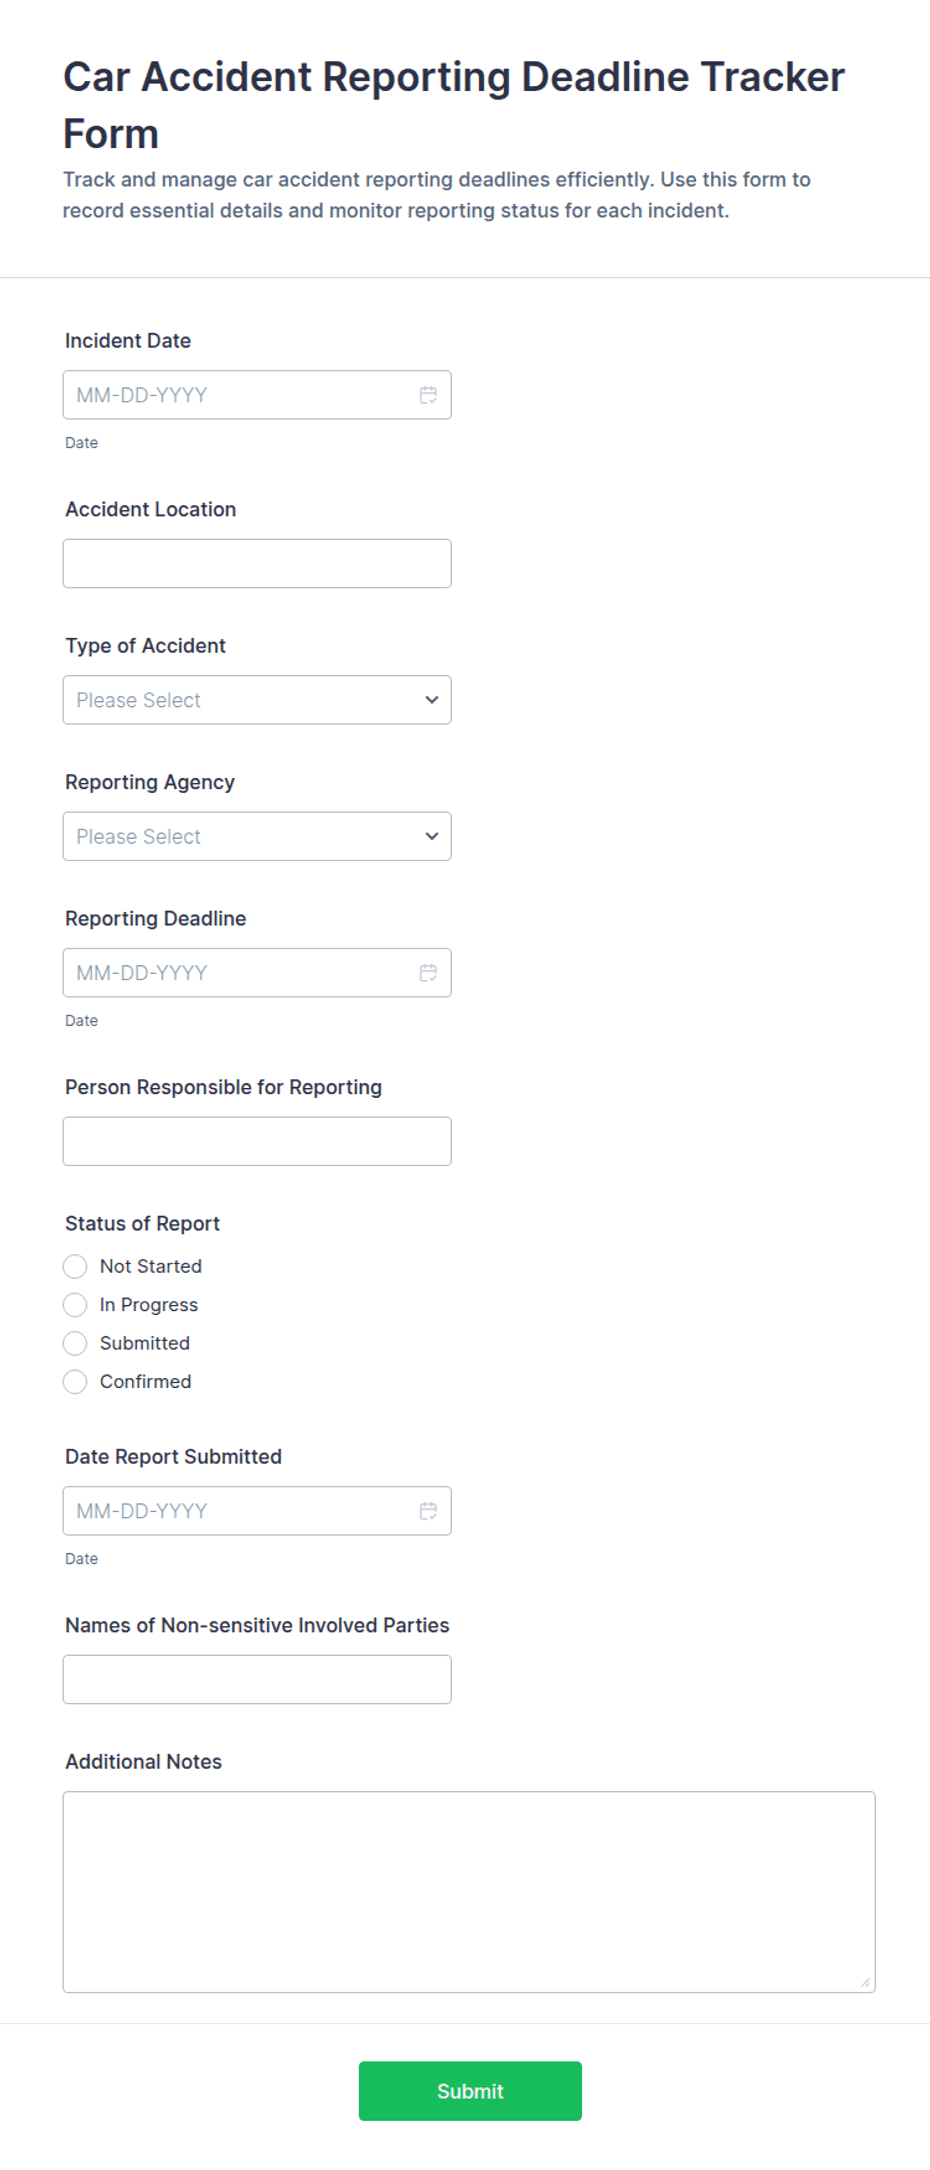This screenshot has height=2170, width=930.
Task: Open the Incident Date calendar picker icon
Action: (x=428, y=395)
